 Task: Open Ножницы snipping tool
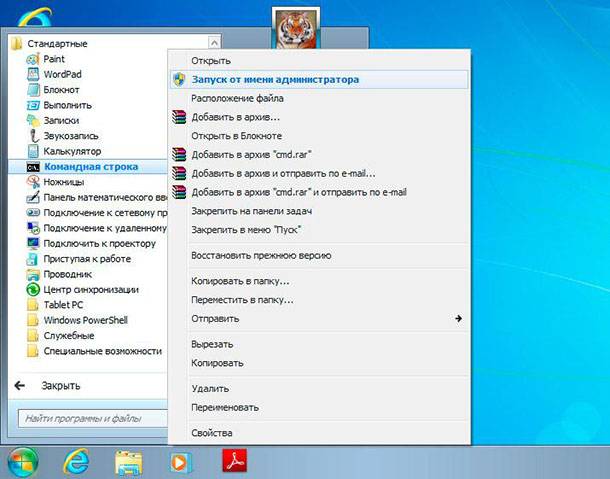[55, 182]
